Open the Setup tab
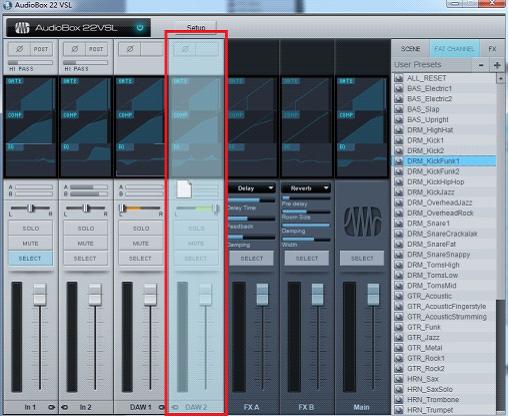The width and height of the screenshot is (509, 417). (x=196, y=28)
